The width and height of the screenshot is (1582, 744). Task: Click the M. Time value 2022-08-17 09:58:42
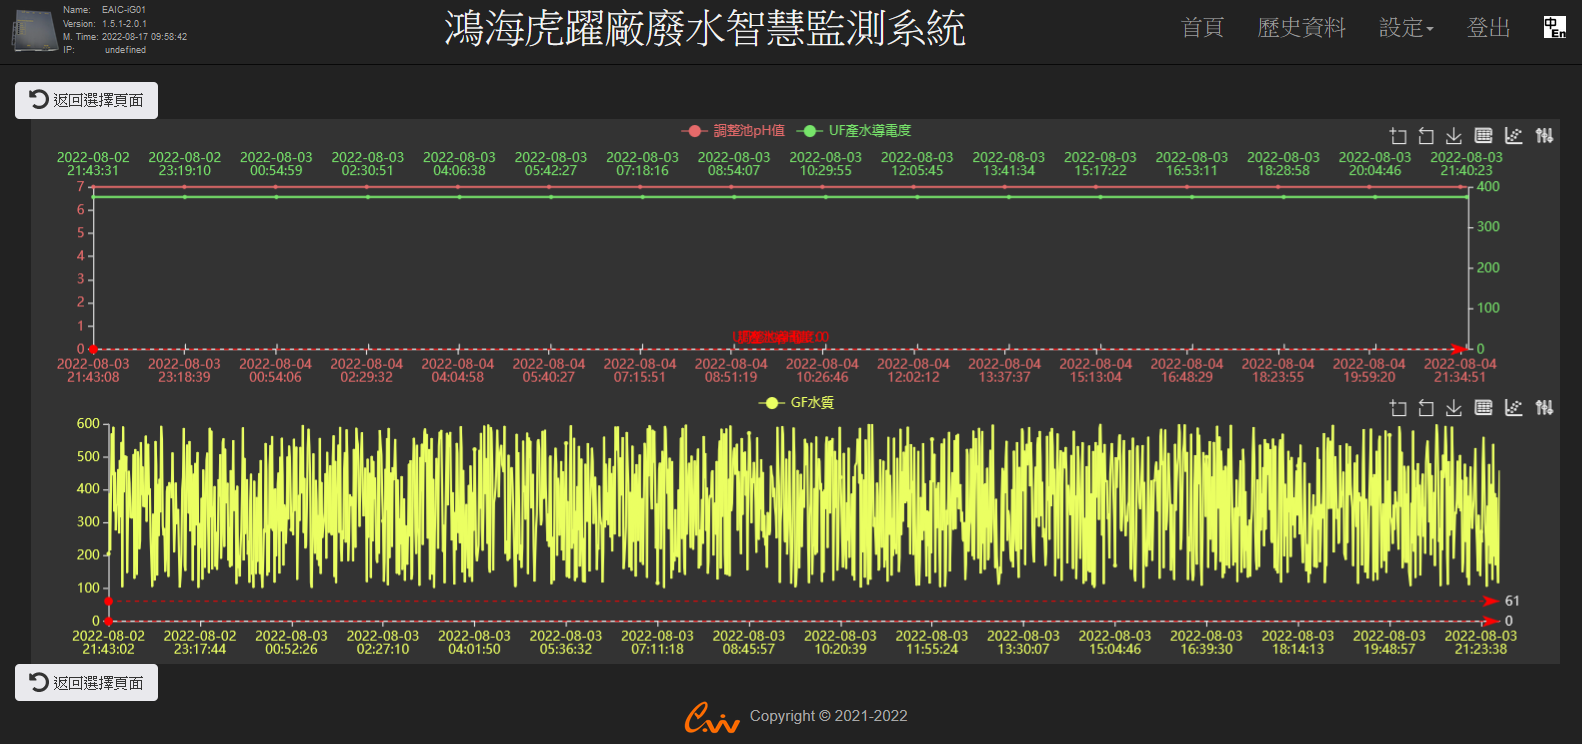pyautogui.click(x=144, y=36)
